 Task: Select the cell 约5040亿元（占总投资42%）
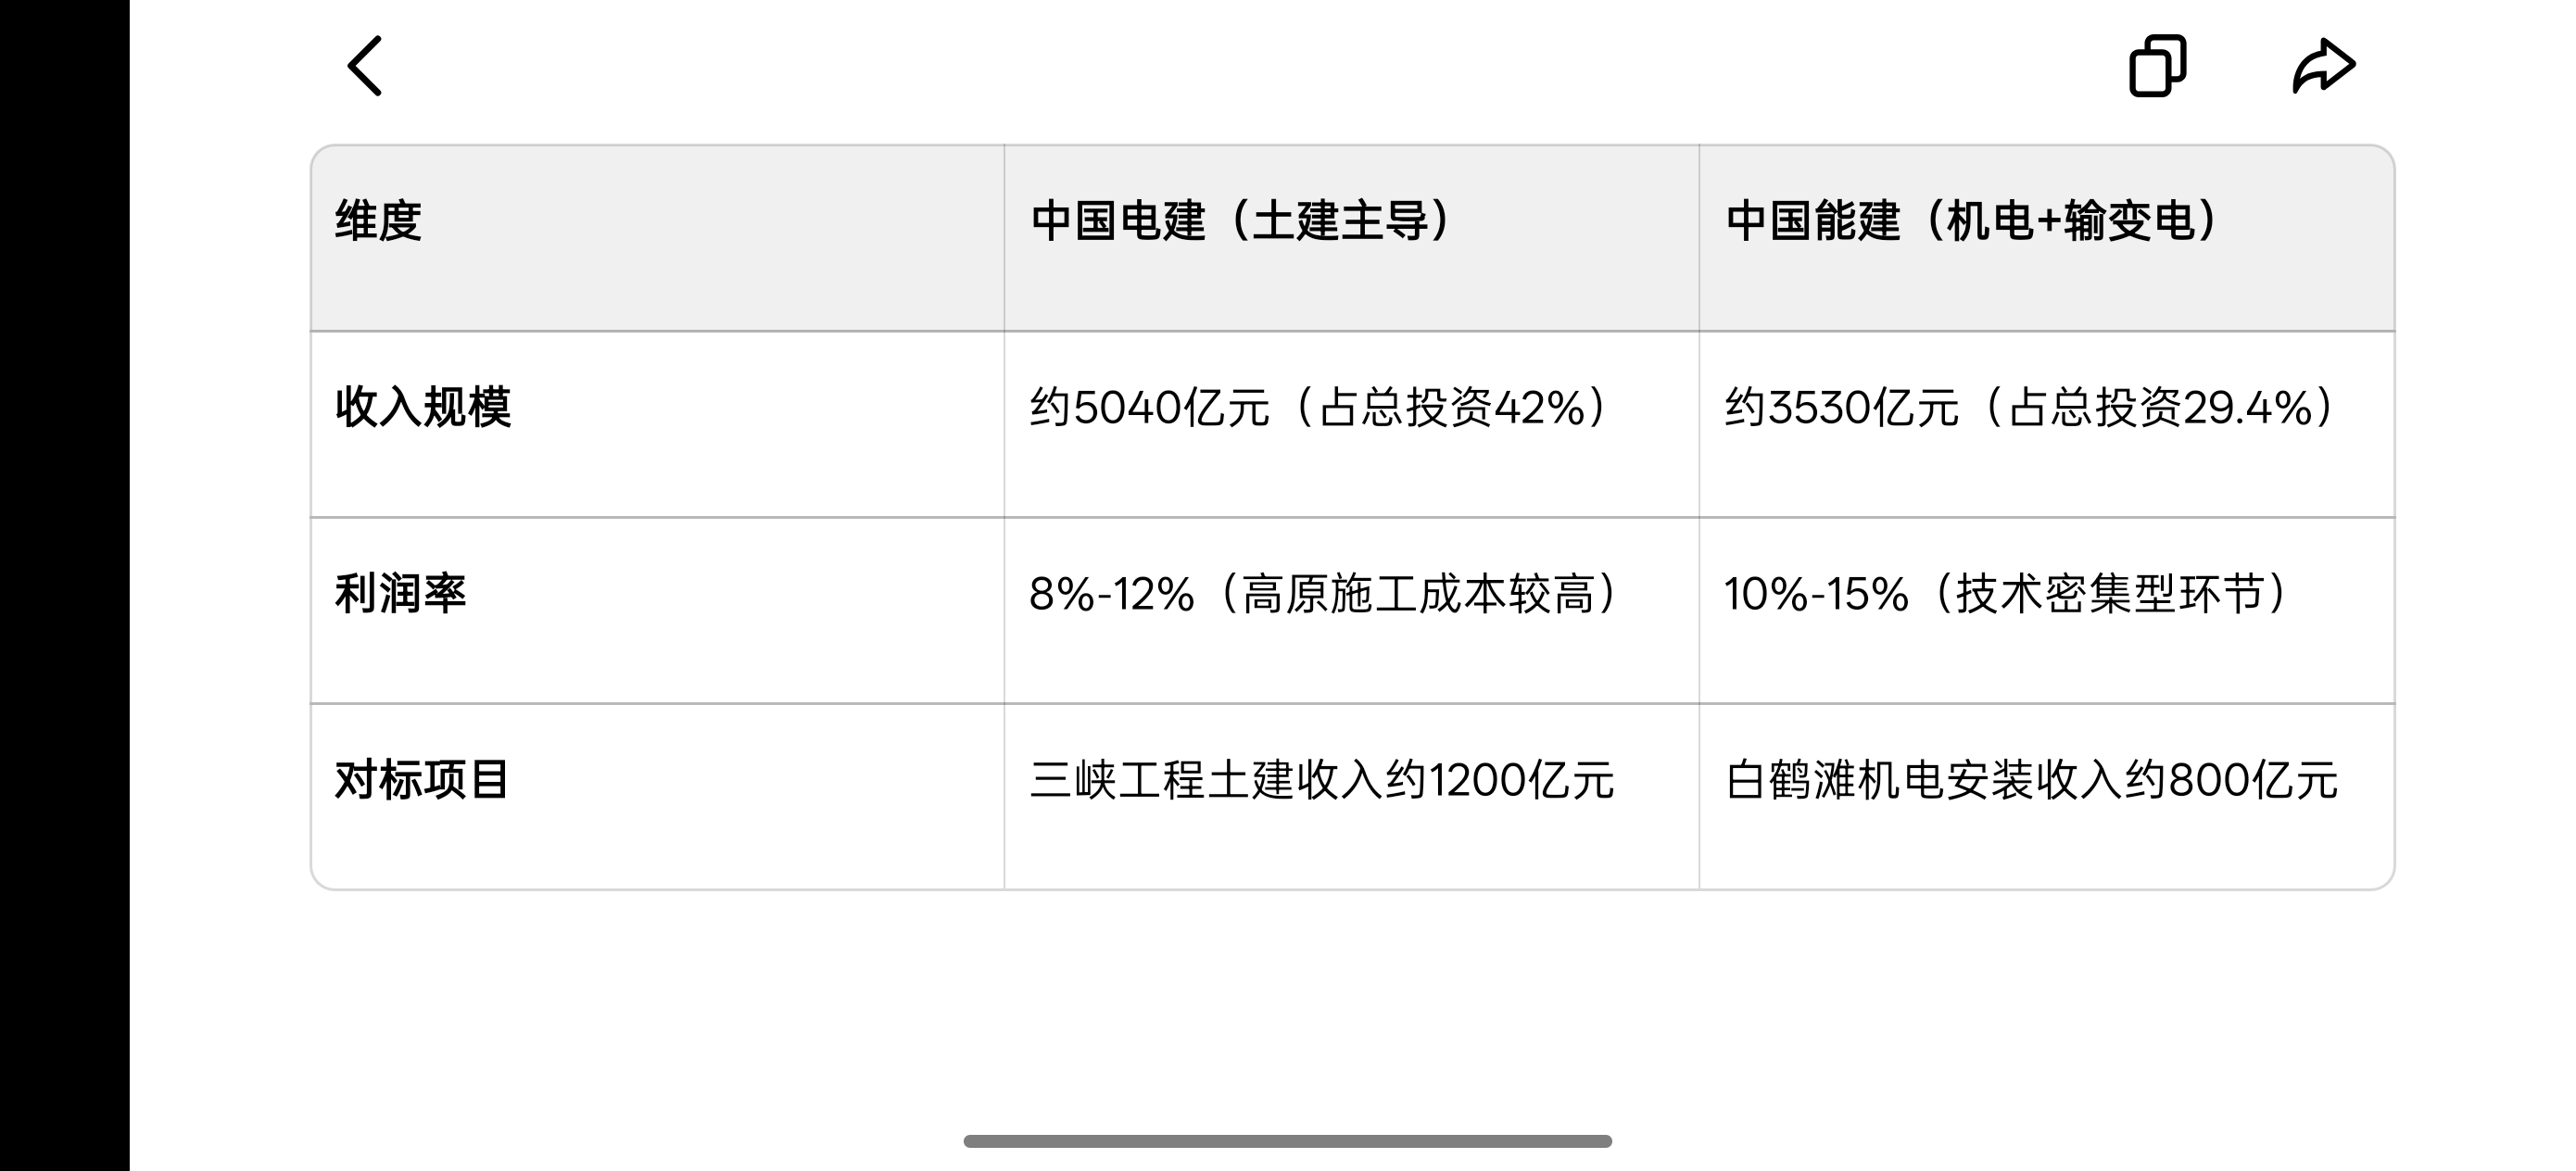pos(1351,424)
